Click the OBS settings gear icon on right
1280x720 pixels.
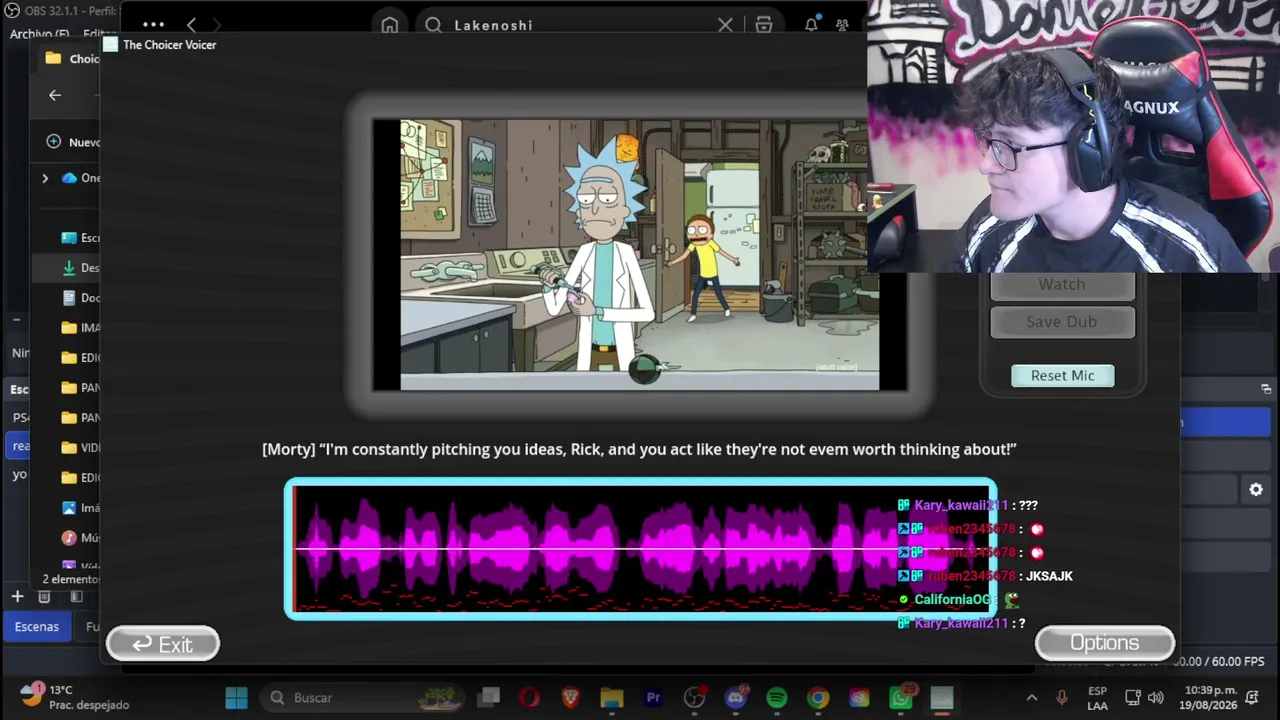(x=1256, y=490)
